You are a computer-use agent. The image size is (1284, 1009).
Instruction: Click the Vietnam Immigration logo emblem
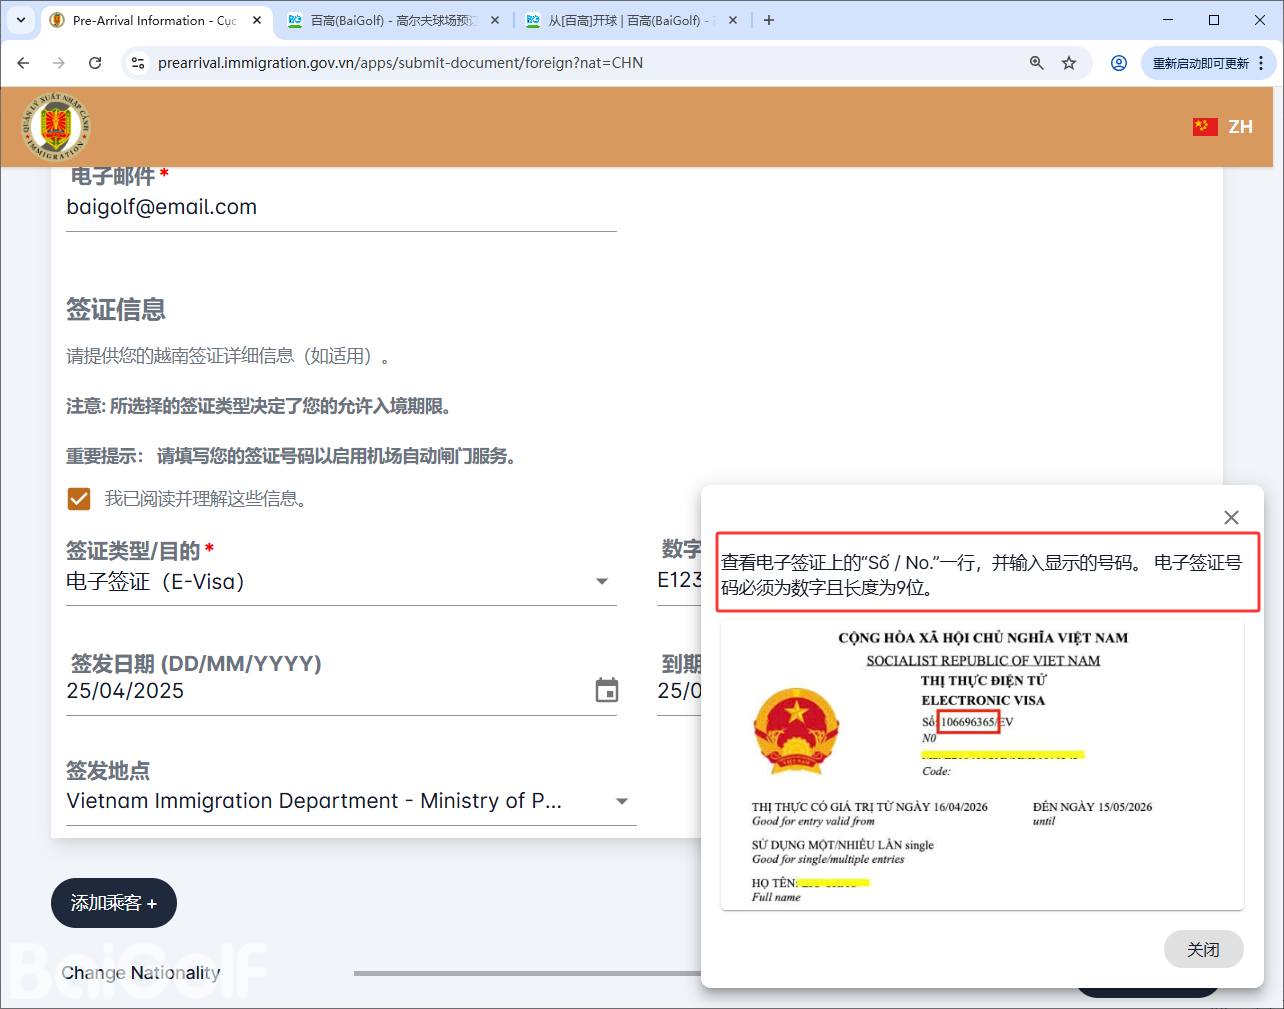point(56,126)
